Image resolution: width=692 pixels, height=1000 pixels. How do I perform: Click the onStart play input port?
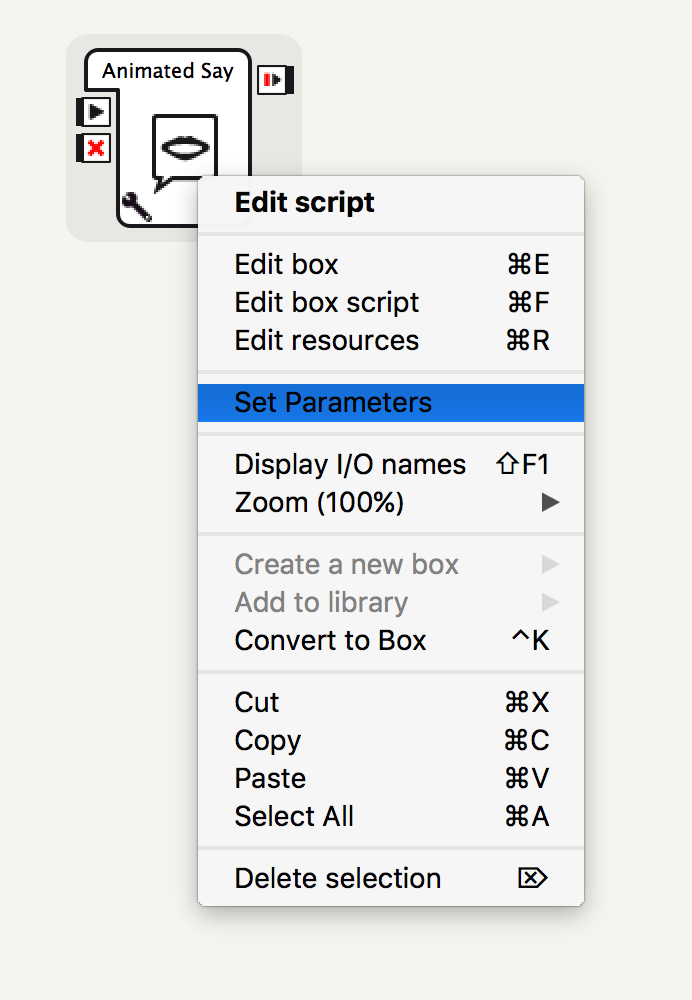(94, 112)
